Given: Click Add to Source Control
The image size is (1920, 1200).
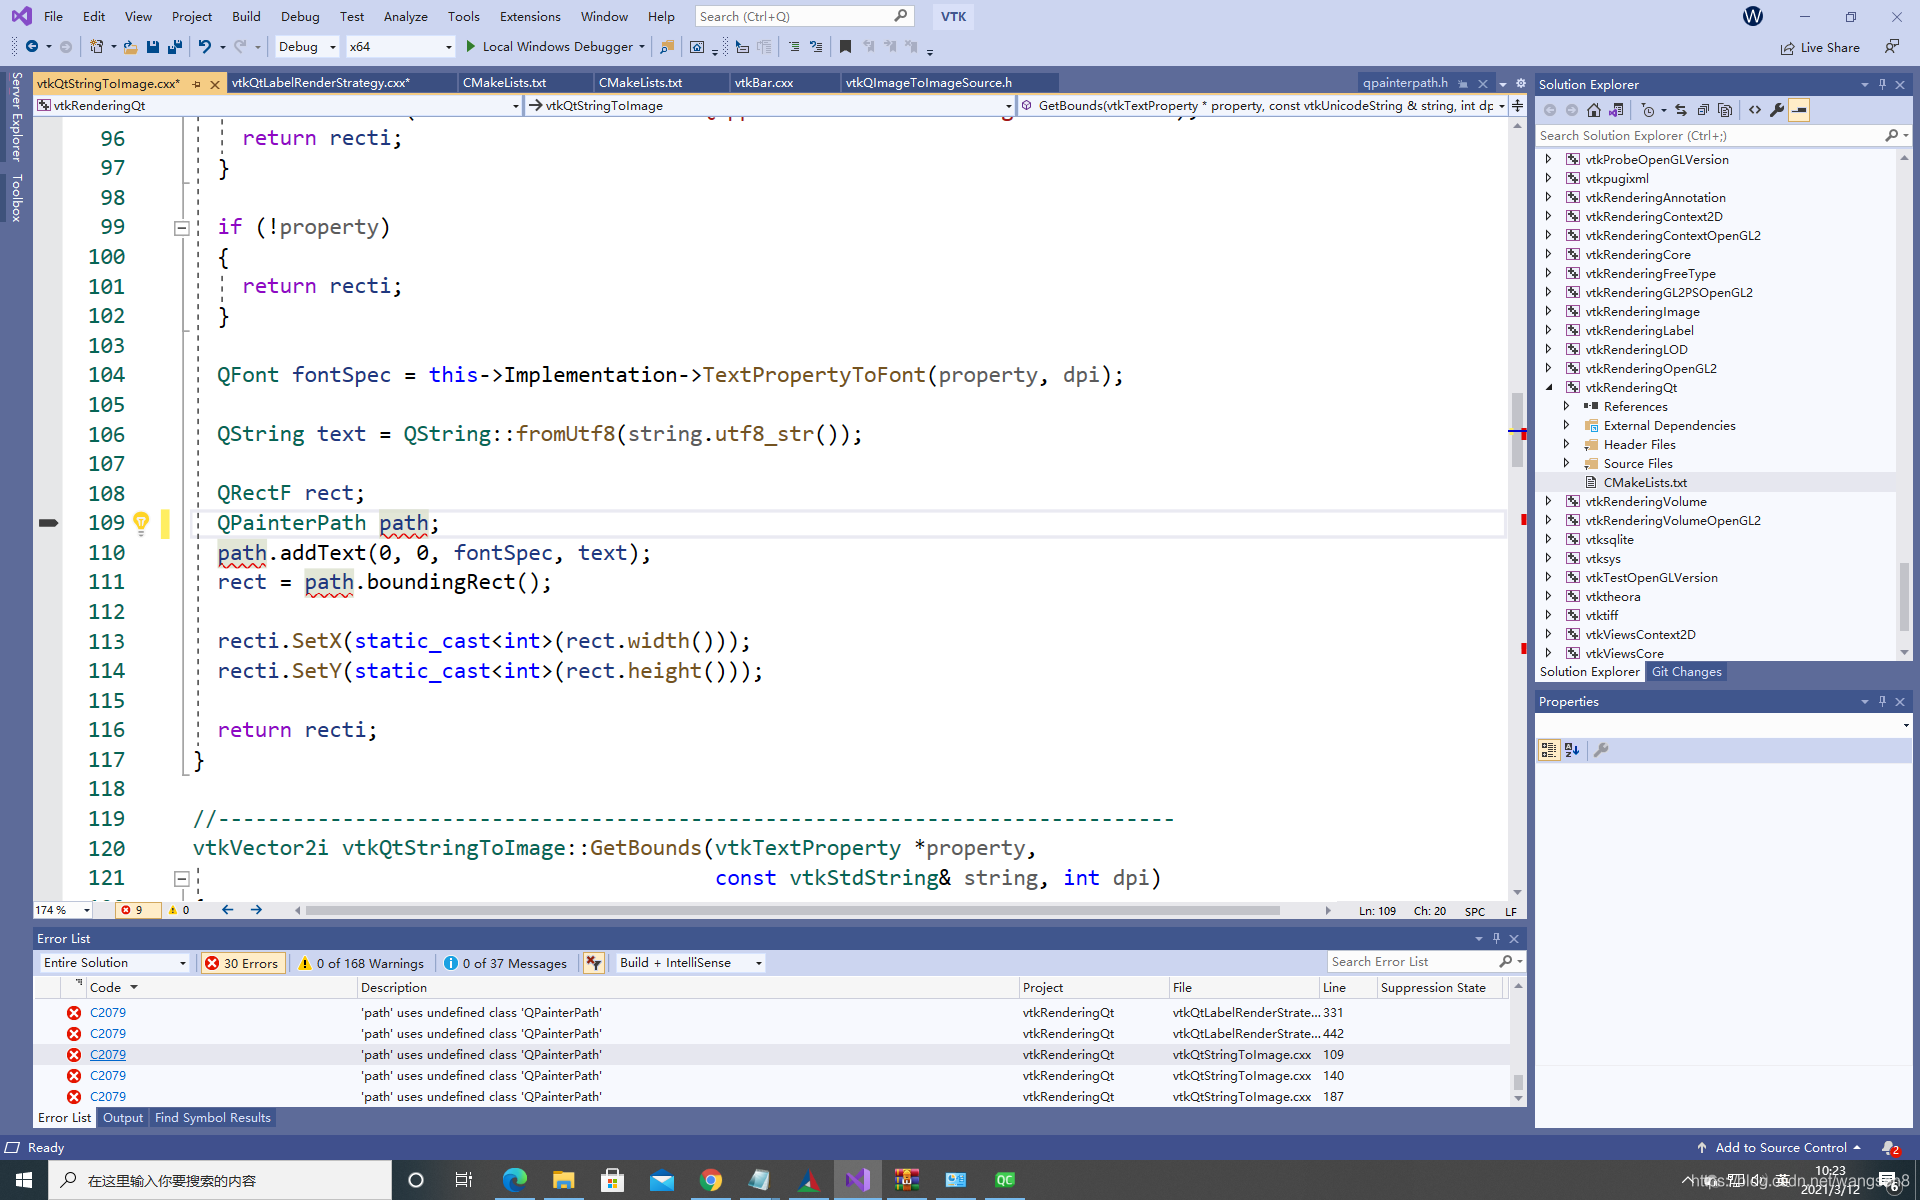Looking at the screenshot, I should click(x=1780, y=1148).
